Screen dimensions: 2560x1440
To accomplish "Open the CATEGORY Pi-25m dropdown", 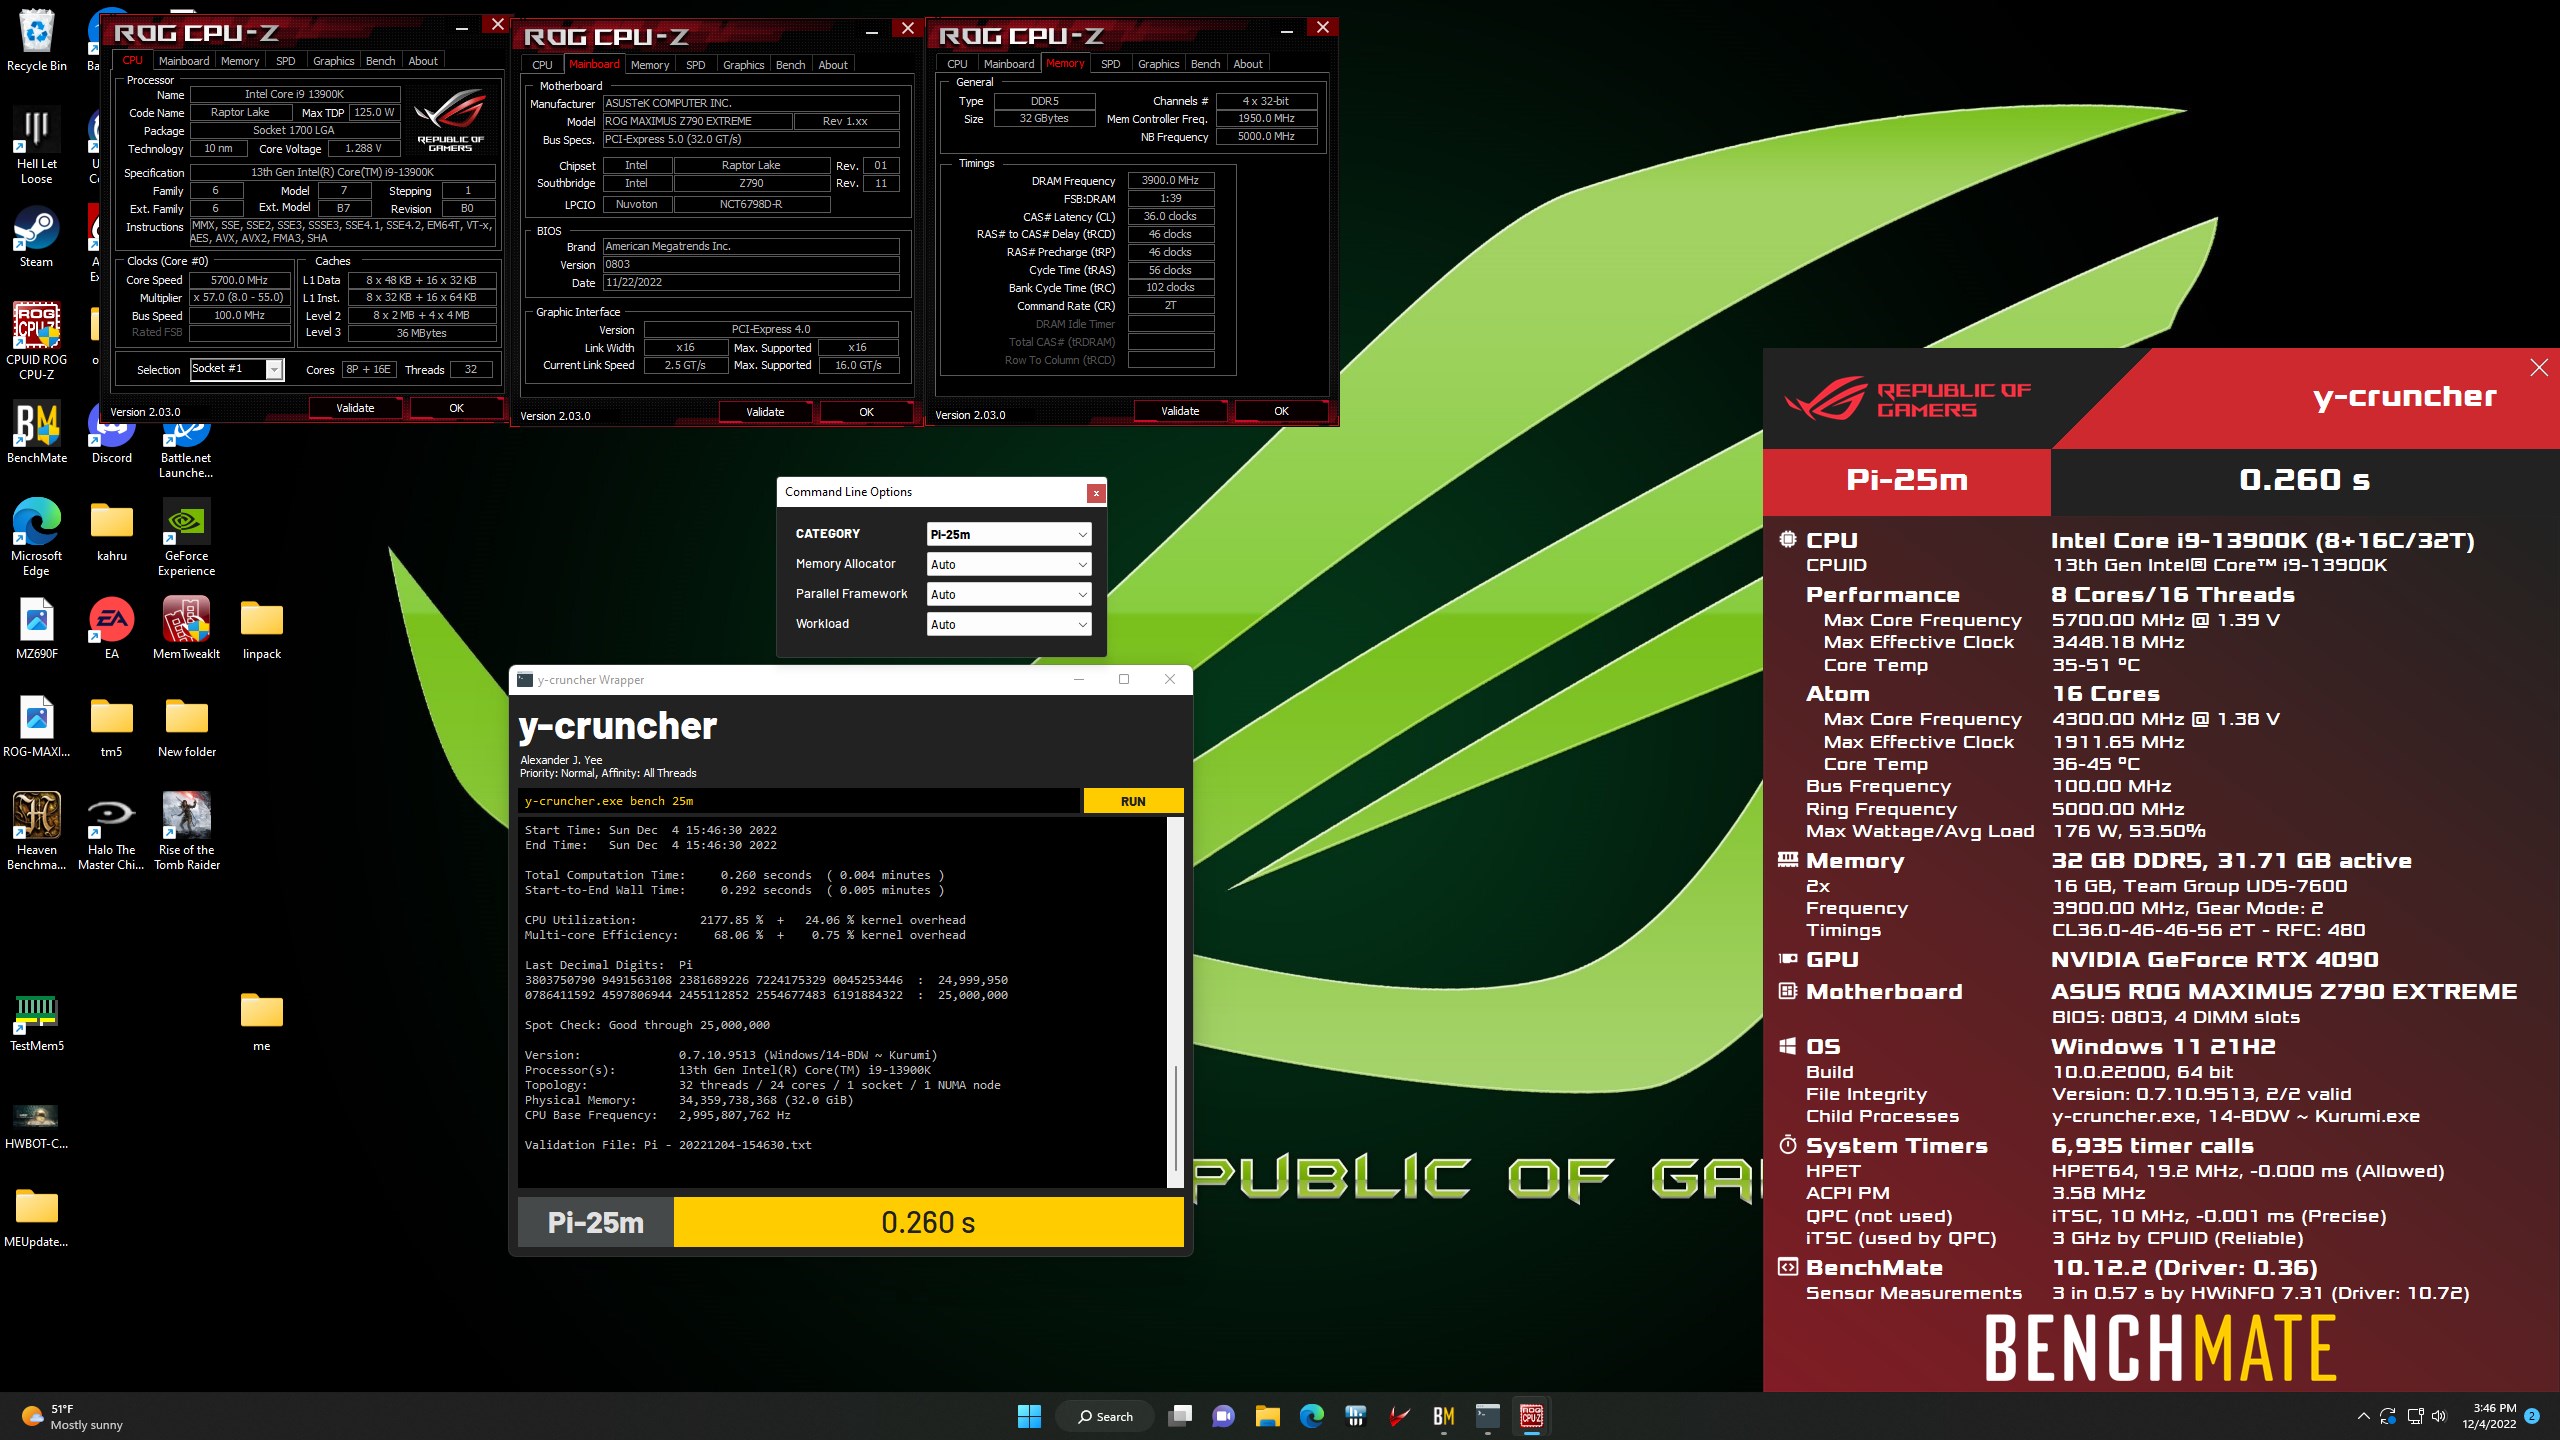I will click(x=1009, y=534).
